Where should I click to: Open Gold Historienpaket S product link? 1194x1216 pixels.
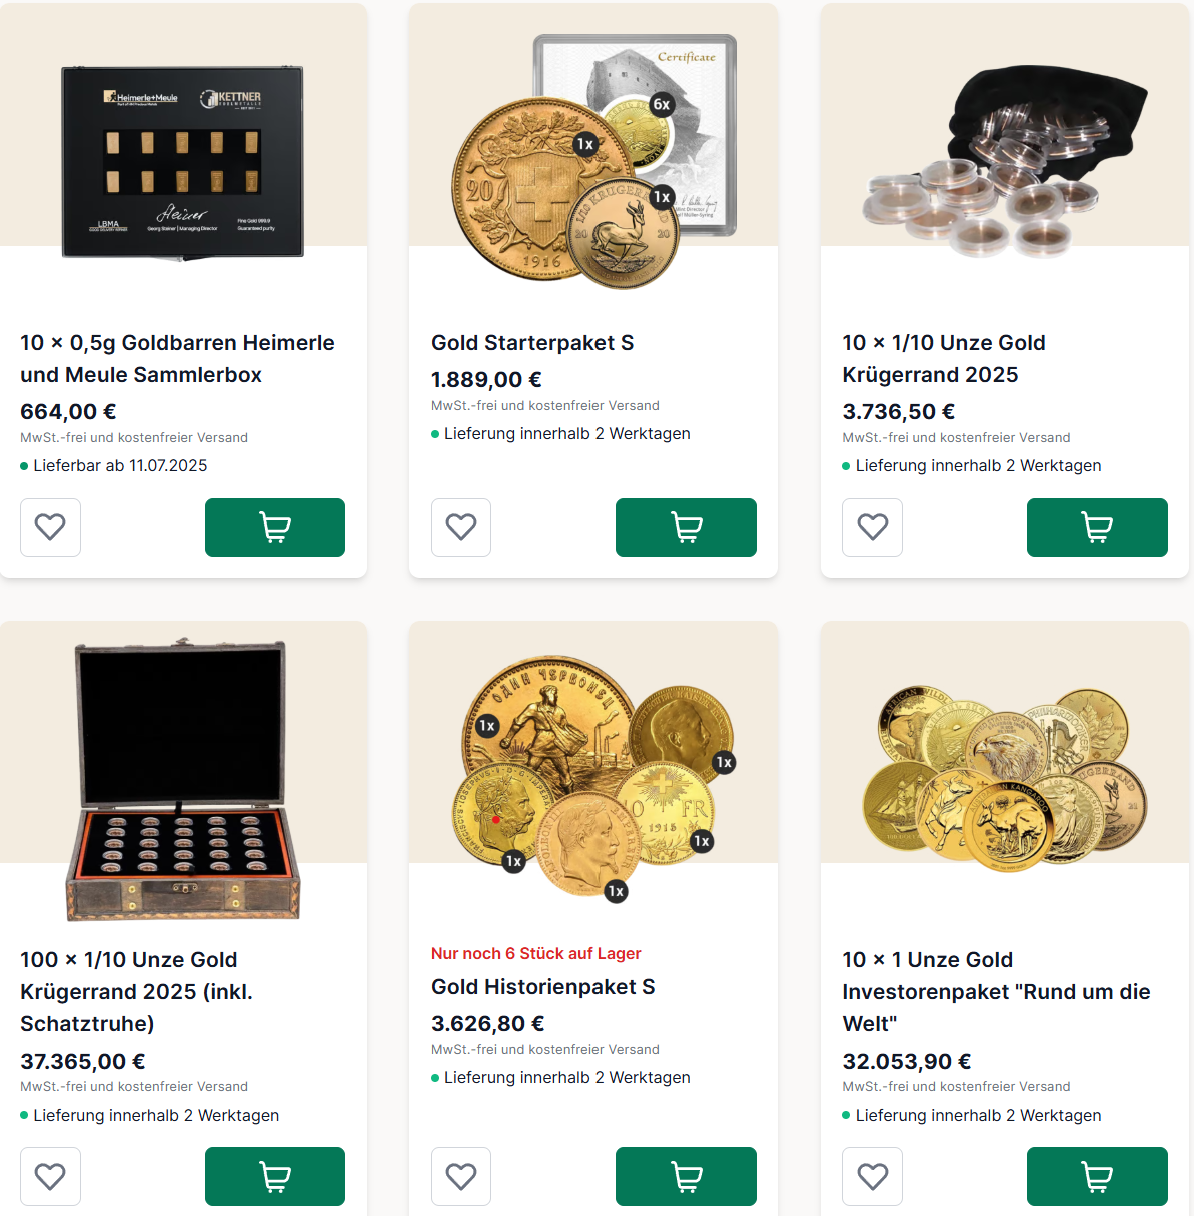tap(543, 987)
